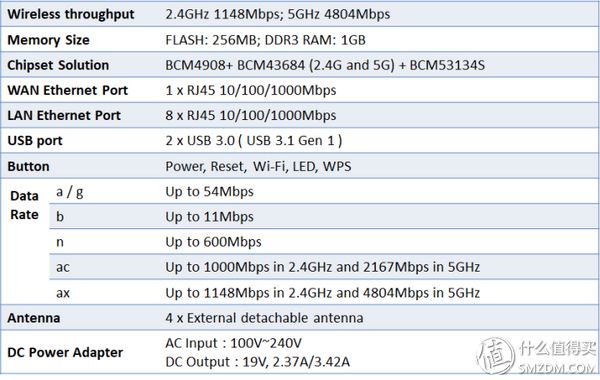Click the LAN Ethernet Port value 8 x RJ45
This screenshot has width=600, height=380.
(x=251, y=116)
